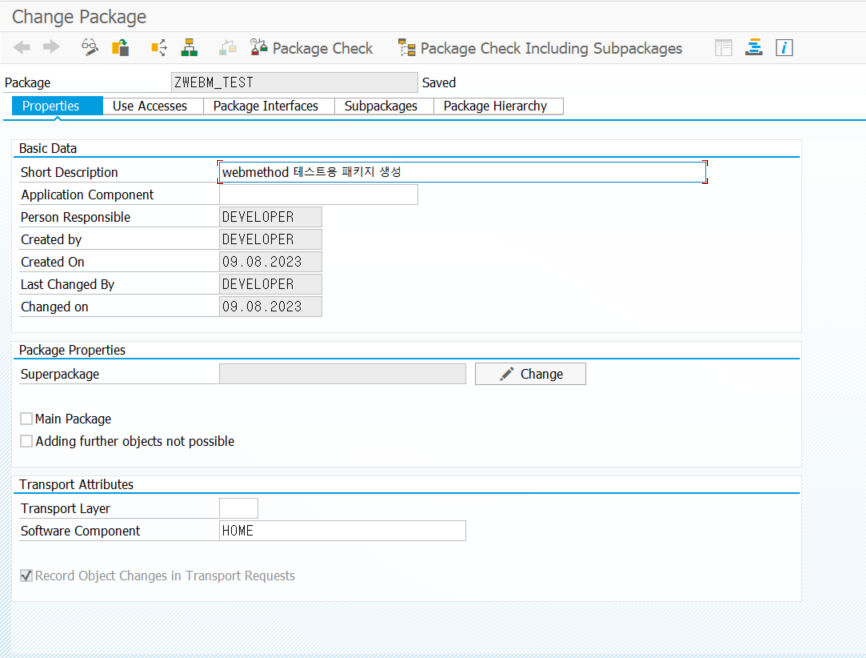Screen dimensions: 866x658
Task: Switch to the Use Accesses tab
Action: click(149, 106)
